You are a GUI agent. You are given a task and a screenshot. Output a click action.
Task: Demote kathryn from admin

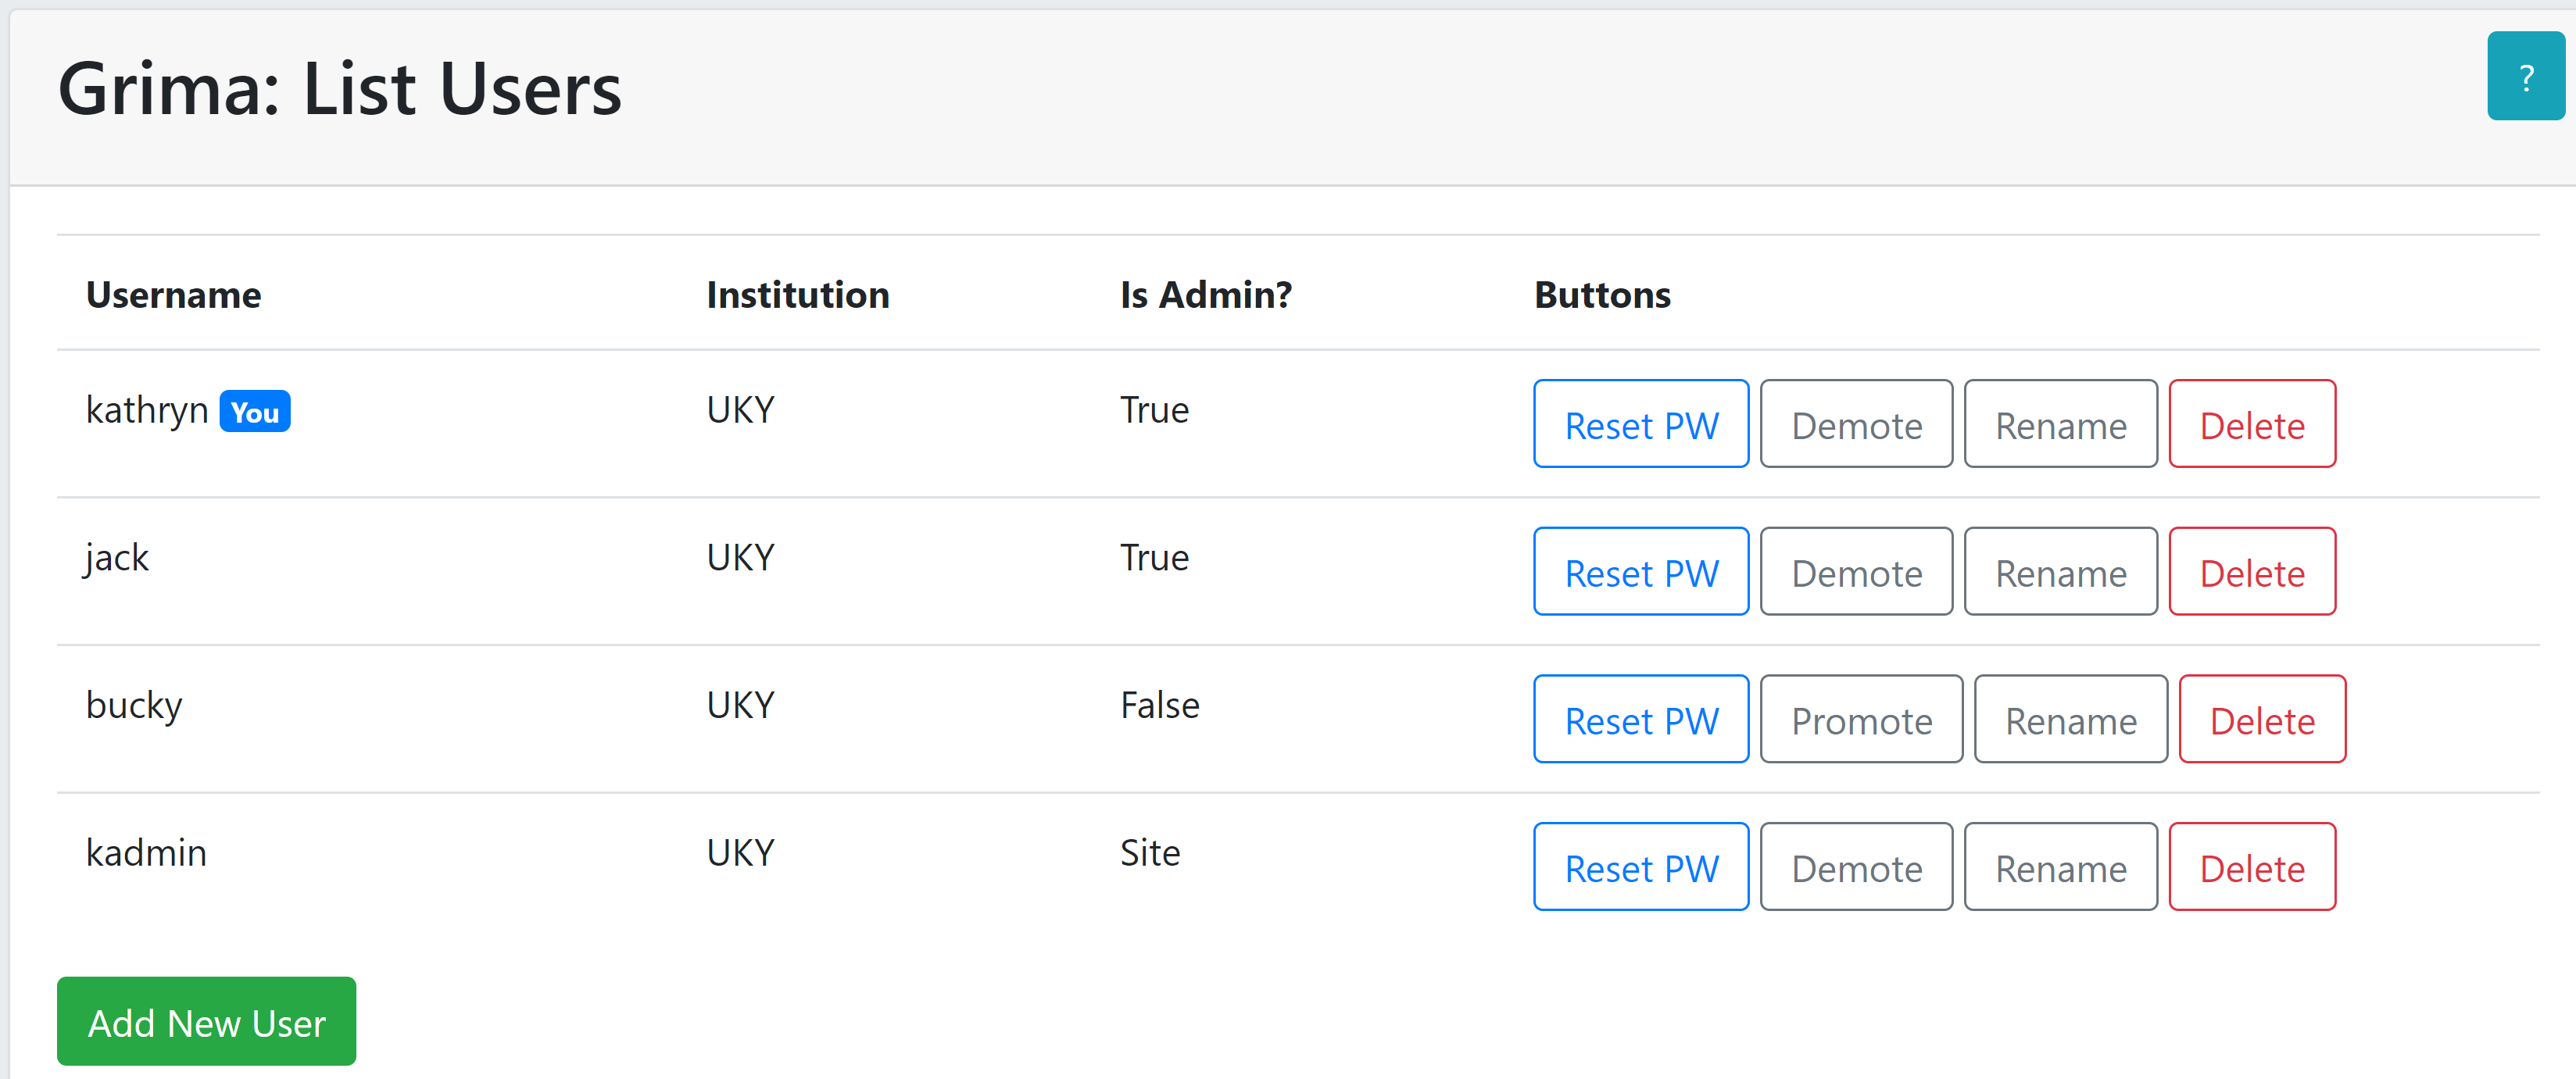1856,424
